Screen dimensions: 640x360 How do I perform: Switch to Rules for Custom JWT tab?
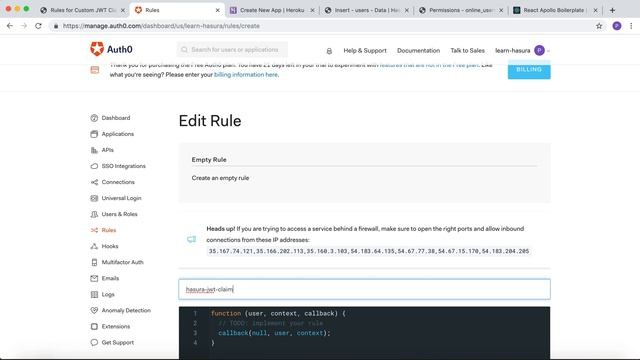[82, 10]
